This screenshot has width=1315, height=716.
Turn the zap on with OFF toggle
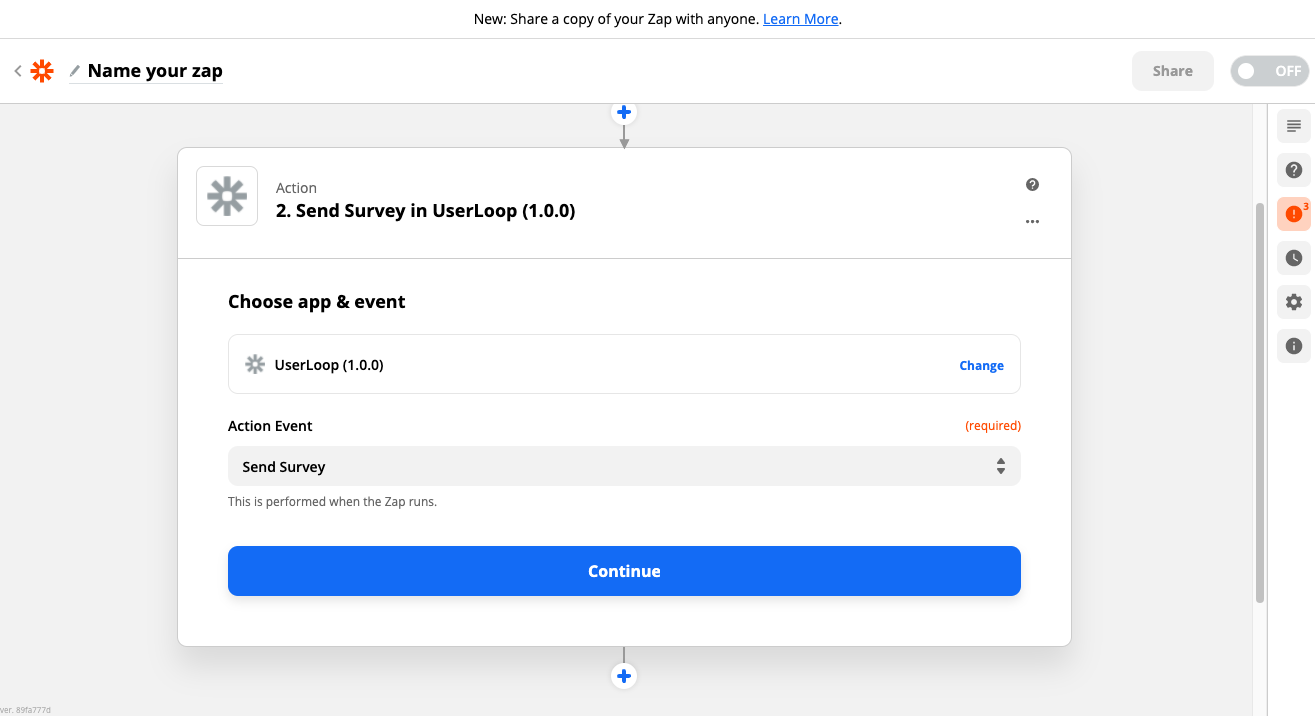pos(1269,71)
